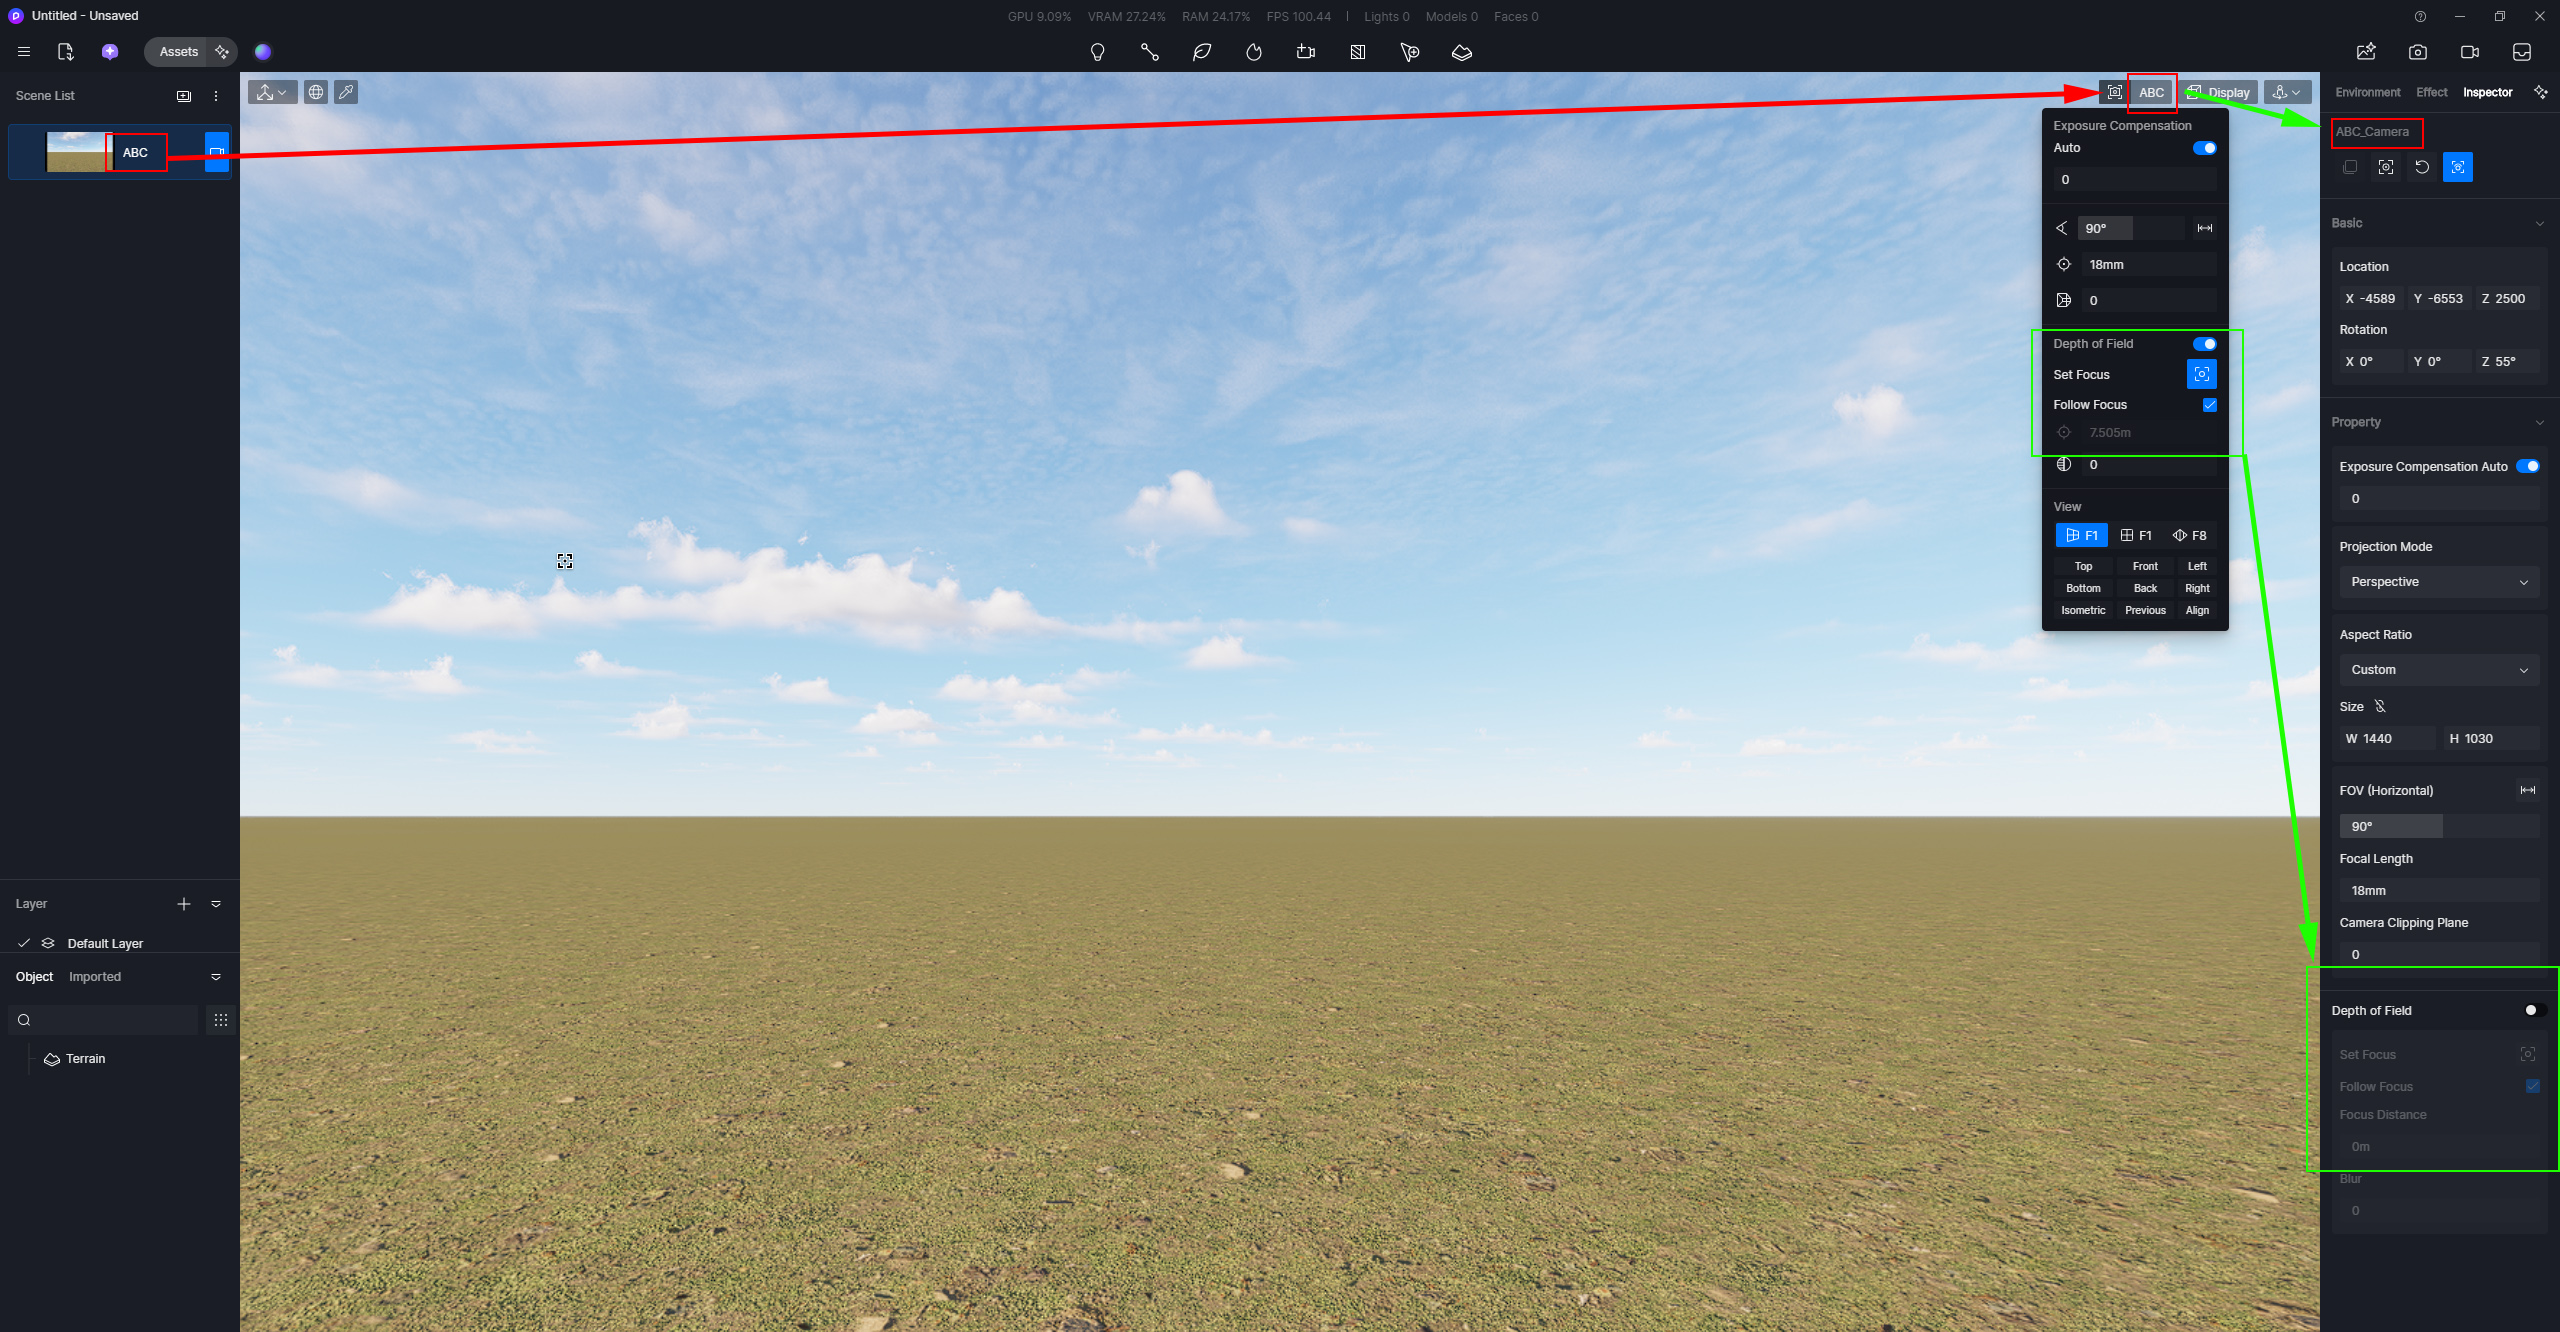Click the Isometric view button
The width and height of the screenshot is (2560, 1332).
pos(2083,610)
